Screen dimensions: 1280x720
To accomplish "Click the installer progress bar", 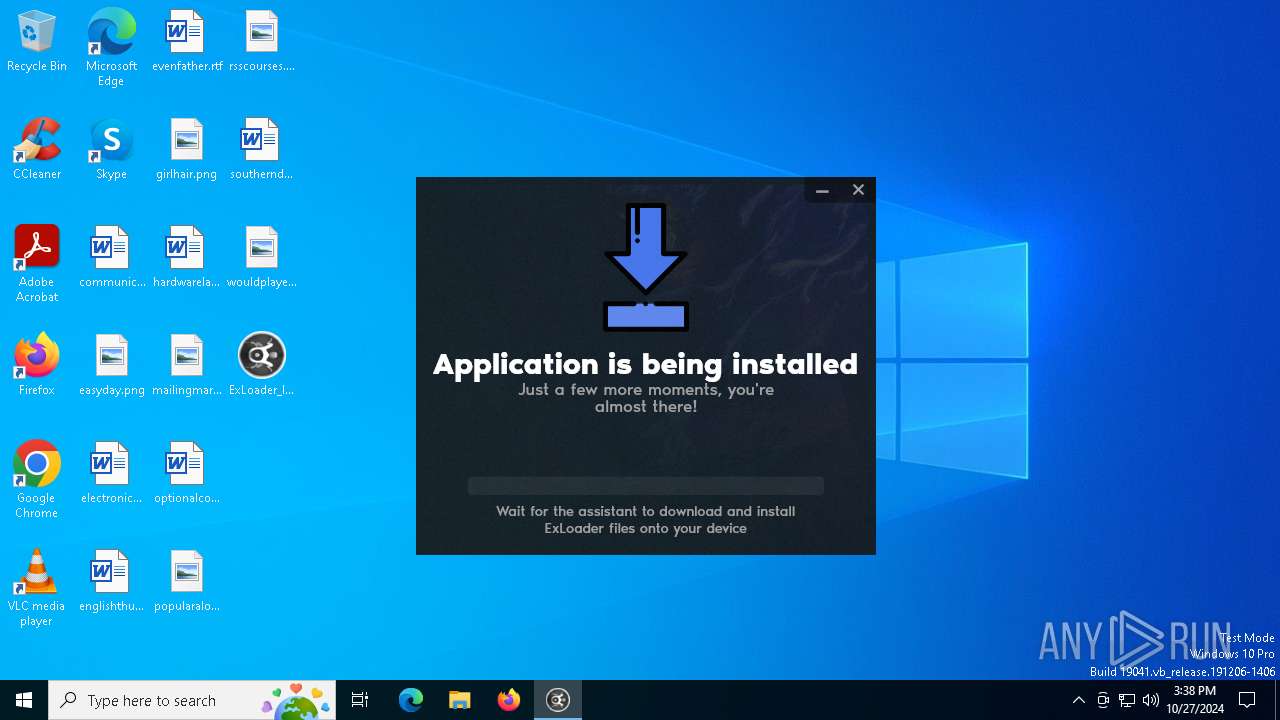I will (x=646, y=486).
